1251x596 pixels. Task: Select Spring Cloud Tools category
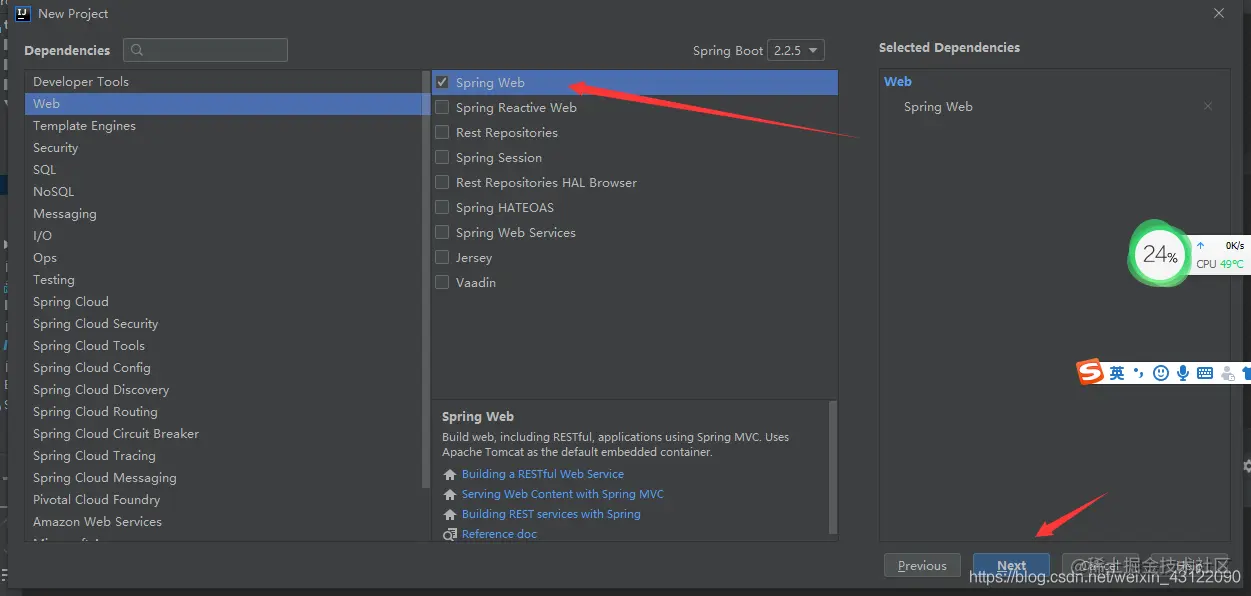(224, 346)
